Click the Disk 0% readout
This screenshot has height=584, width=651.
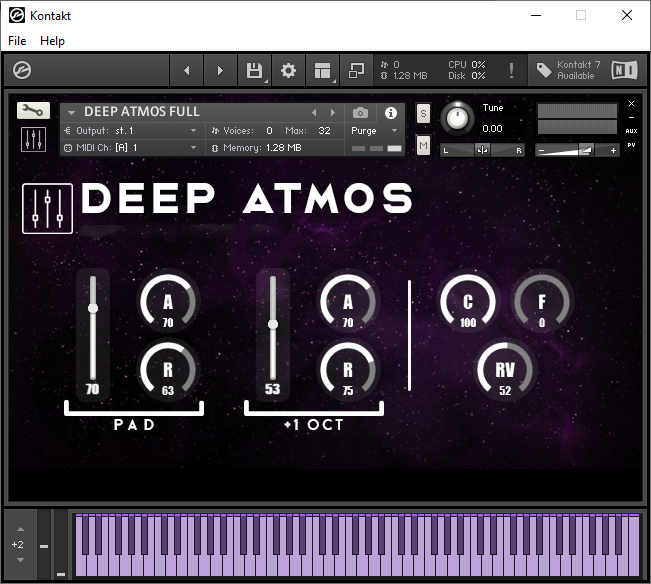click(467, 76)
